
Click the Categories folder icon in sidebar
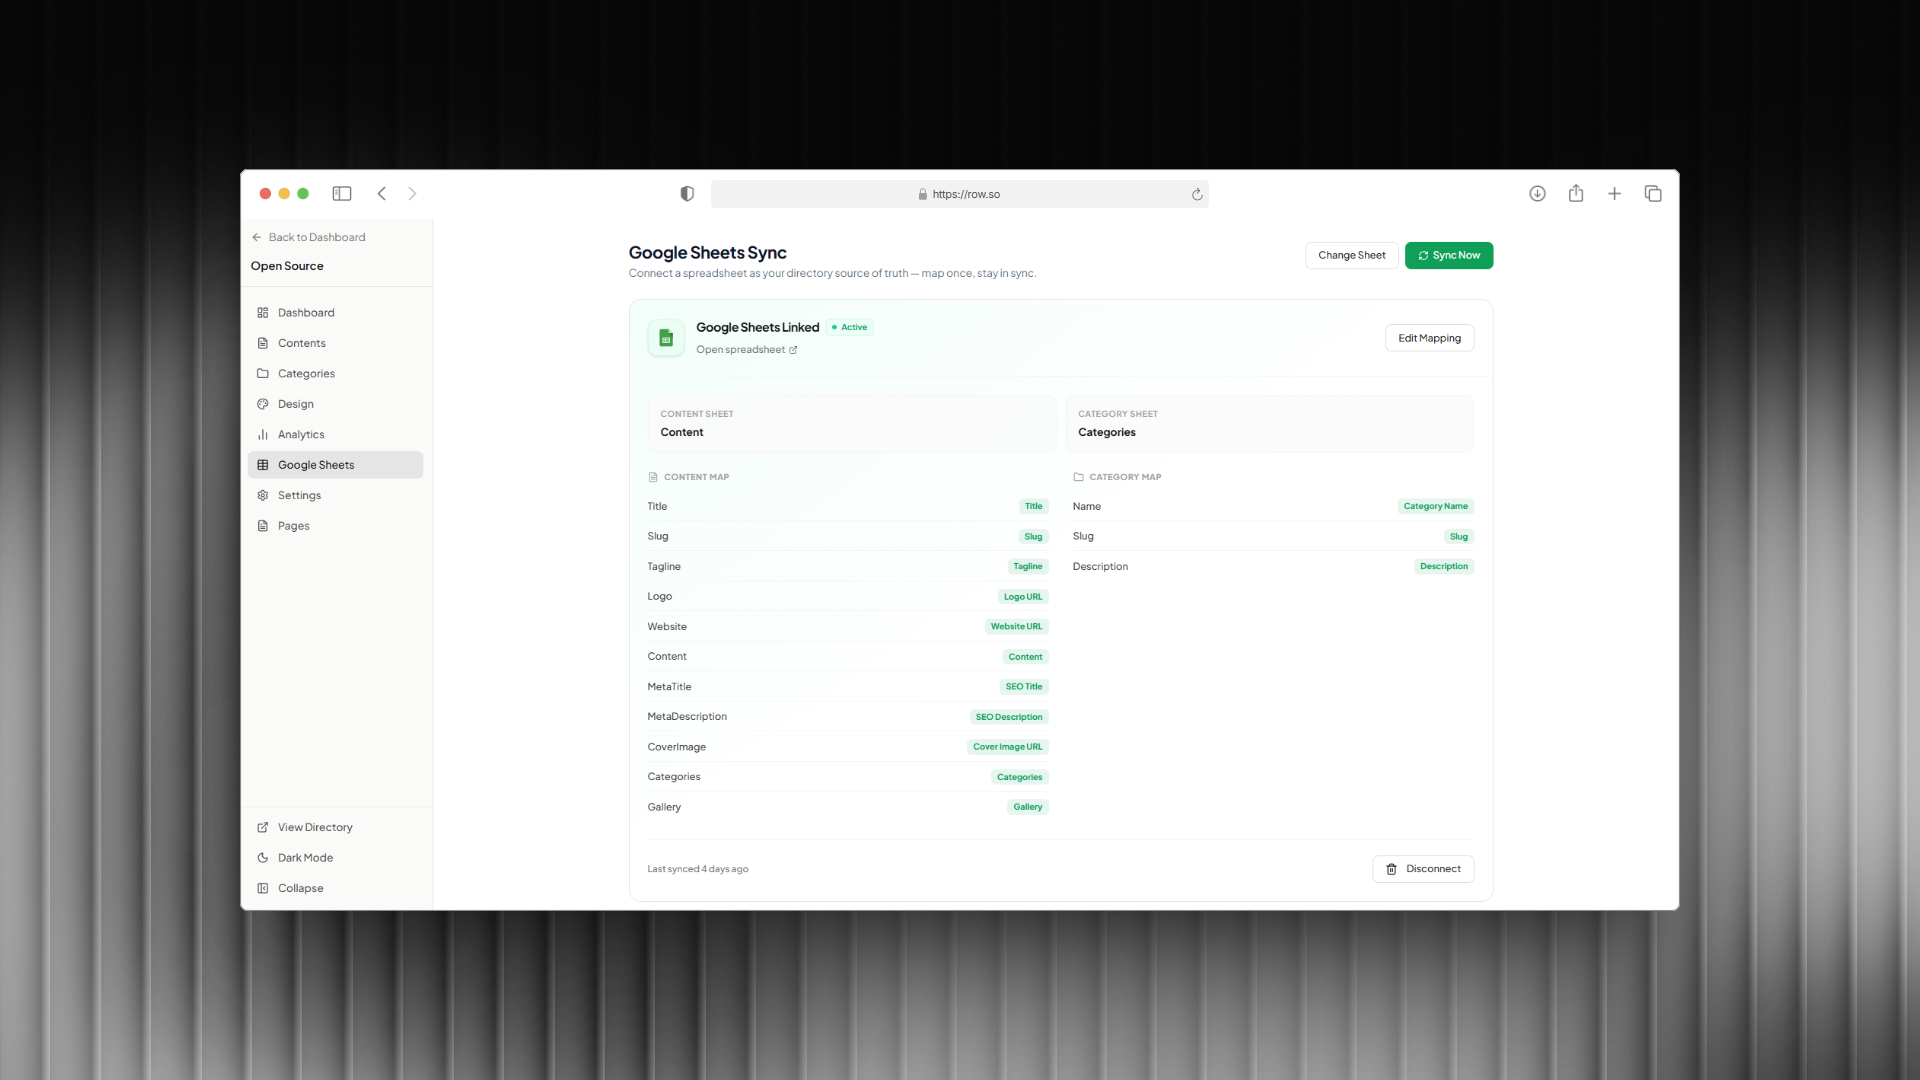click(263, 374)
